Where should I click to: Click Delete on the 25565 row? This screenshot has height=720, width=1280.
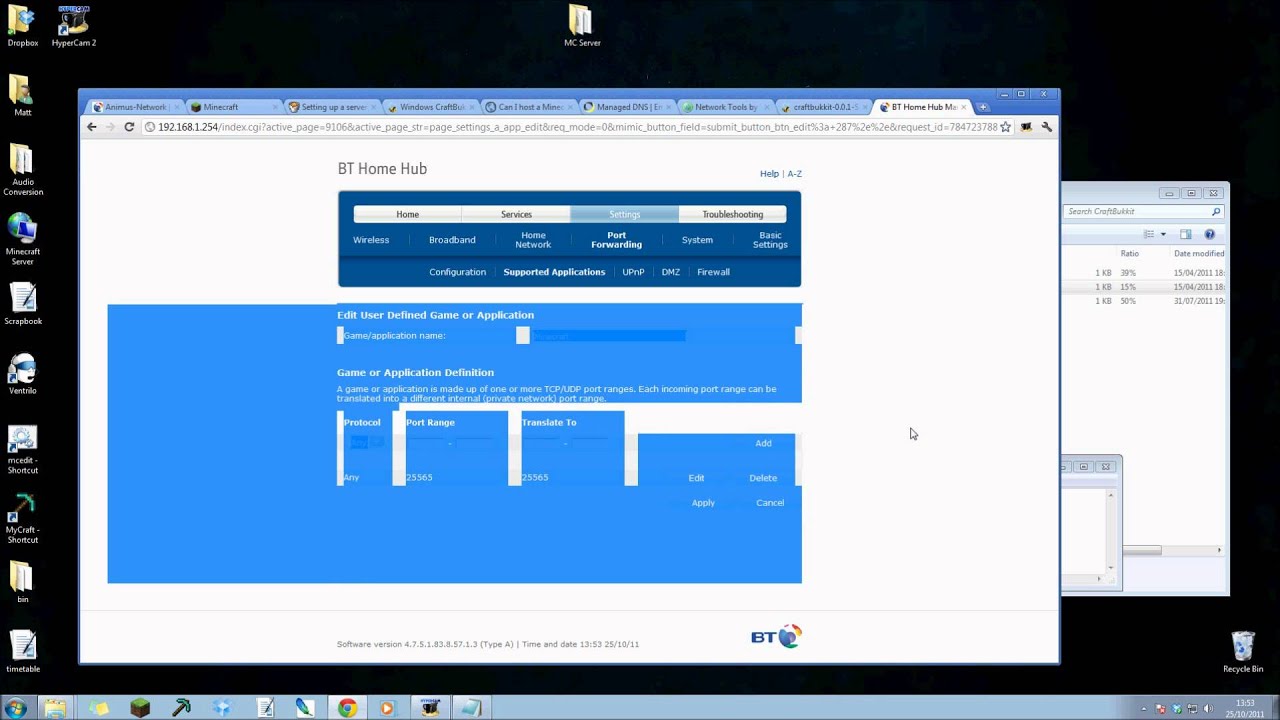[x=763, y=478]
